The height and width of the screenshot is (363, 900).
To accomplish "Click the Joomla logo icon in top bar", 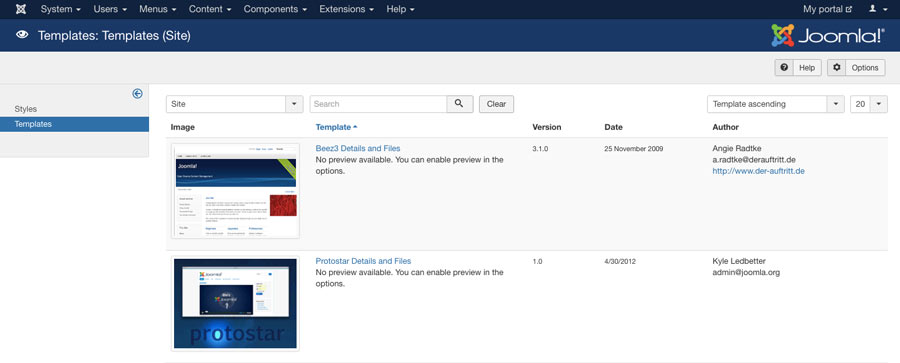I will point(21,9).
